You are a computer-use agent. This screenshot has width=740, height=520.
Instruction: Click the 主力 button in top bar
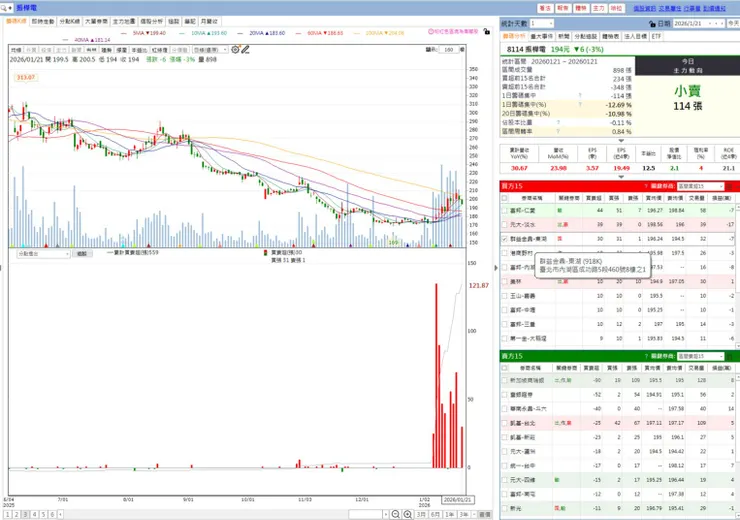pos(598,8)
